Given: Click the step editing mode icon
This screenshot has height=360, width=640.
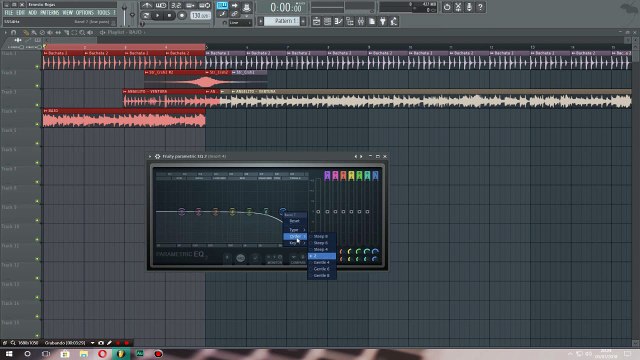Looking at the screenshot, I should pyautogui.click(x=222, y=14).
